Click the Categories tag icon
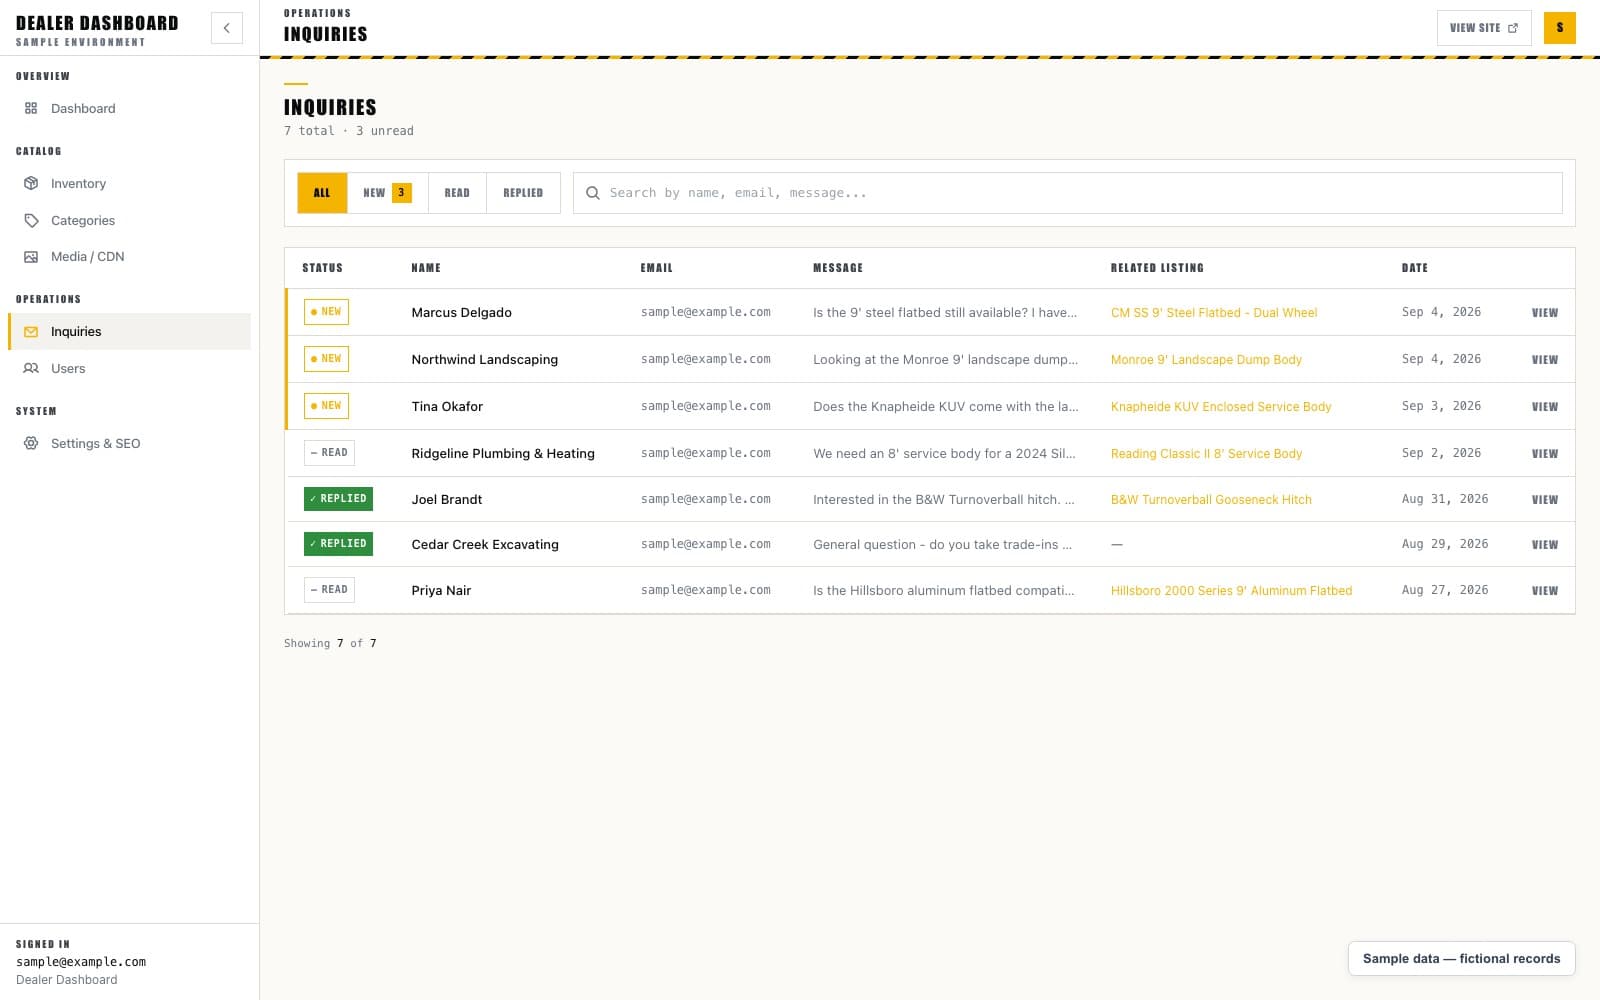1600x1000 pixels. (x=31, y=220)
